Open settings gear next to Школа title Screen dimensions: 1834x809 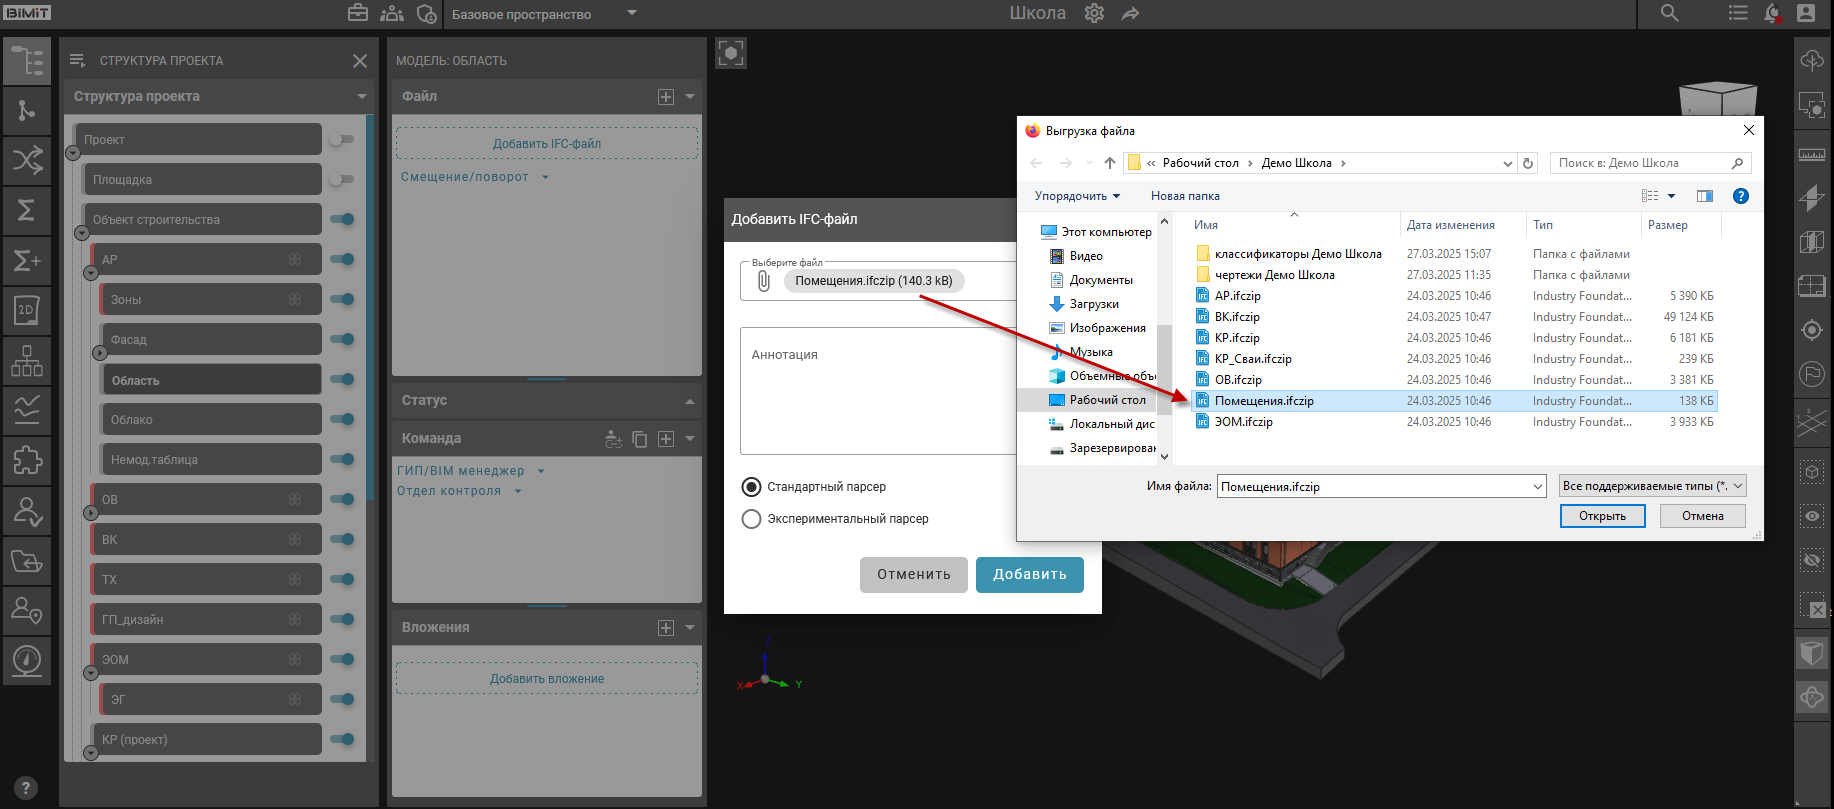coord(1094,14)
